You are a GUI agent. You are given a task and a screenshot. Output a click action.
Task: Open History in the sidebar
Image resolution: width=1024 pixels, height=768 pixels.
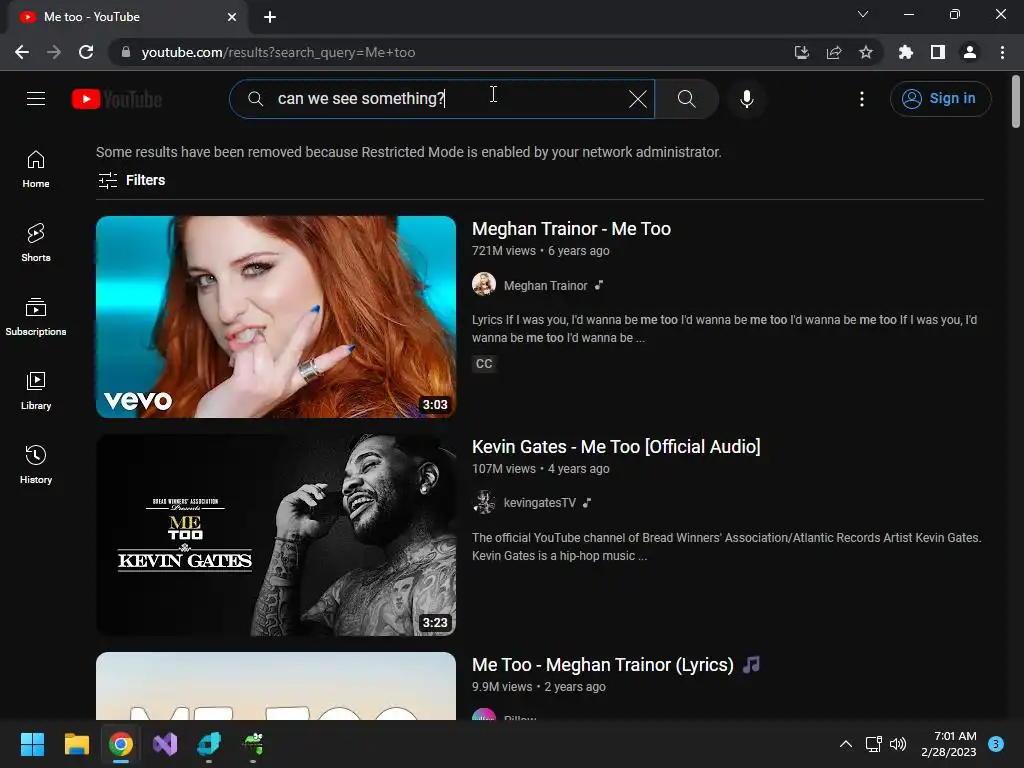click(36, 464)
